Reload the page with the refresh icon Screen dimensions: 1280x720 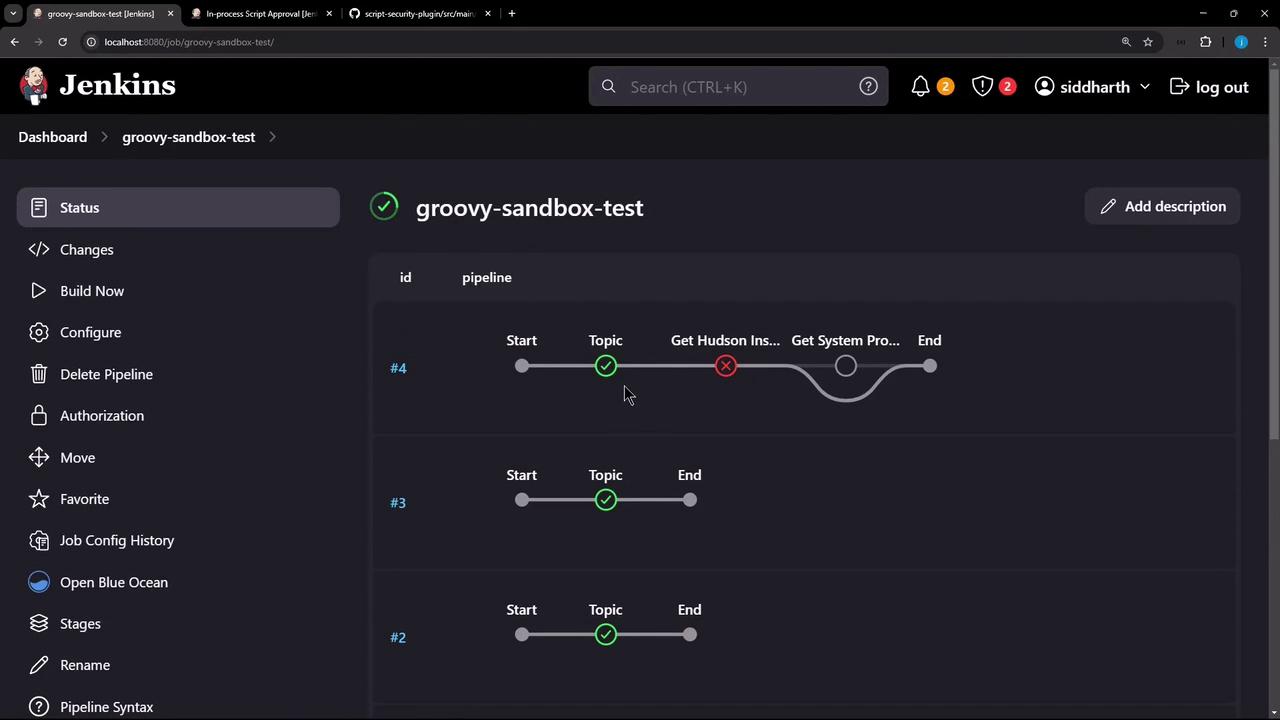[x=62, y=42]
